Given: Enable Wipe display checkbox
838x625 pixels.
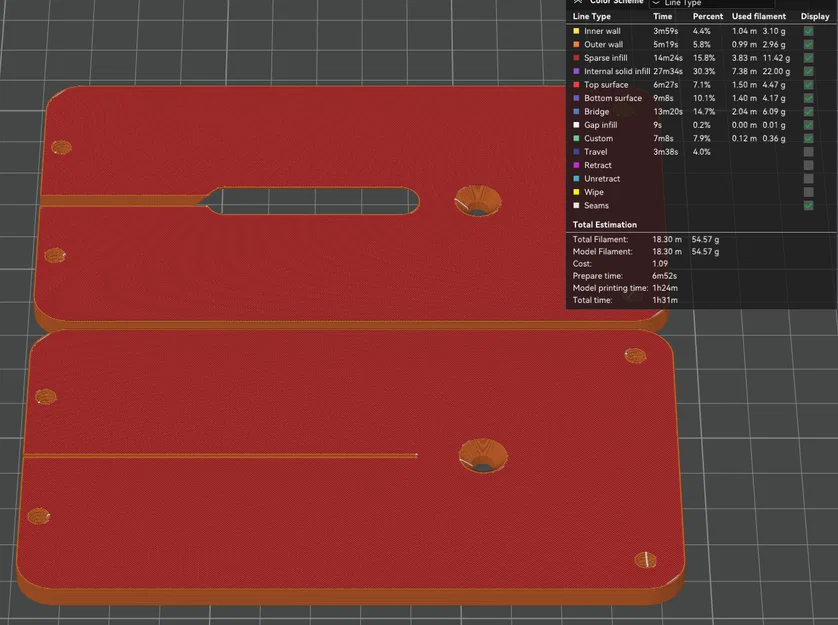Looking at the screenshot, I should click(808, 192).
